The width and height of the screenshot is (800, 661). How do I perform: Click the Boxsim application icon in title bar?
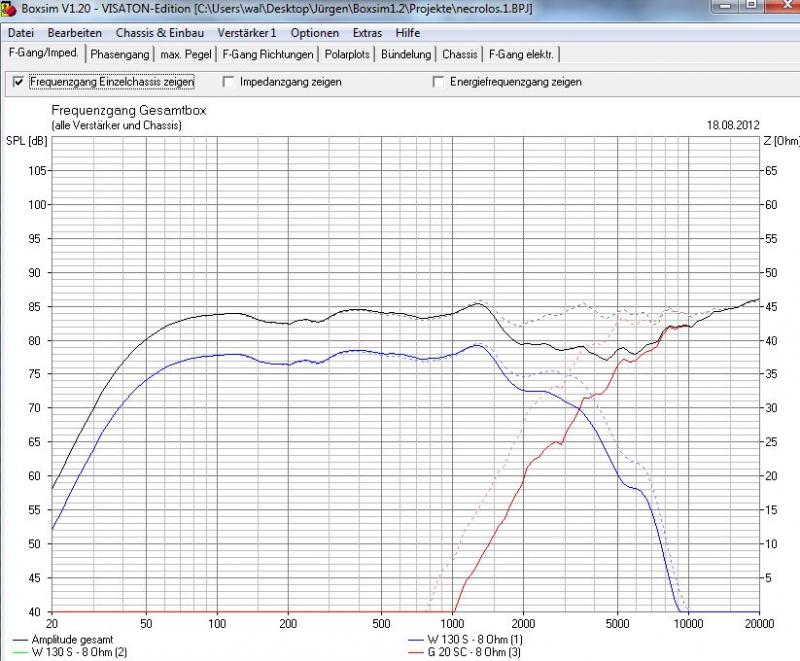click(9, 9)
